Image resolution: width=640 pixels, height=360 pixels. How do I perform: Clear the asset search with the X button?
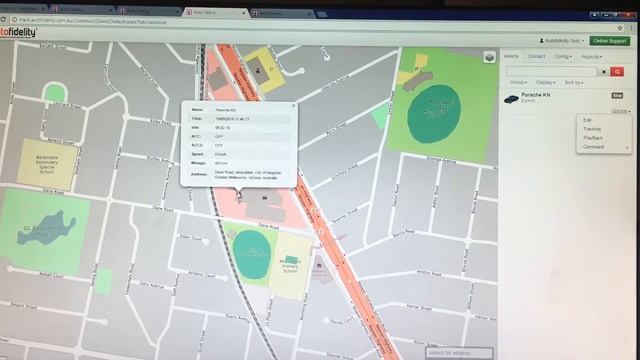tap(604, 72)
